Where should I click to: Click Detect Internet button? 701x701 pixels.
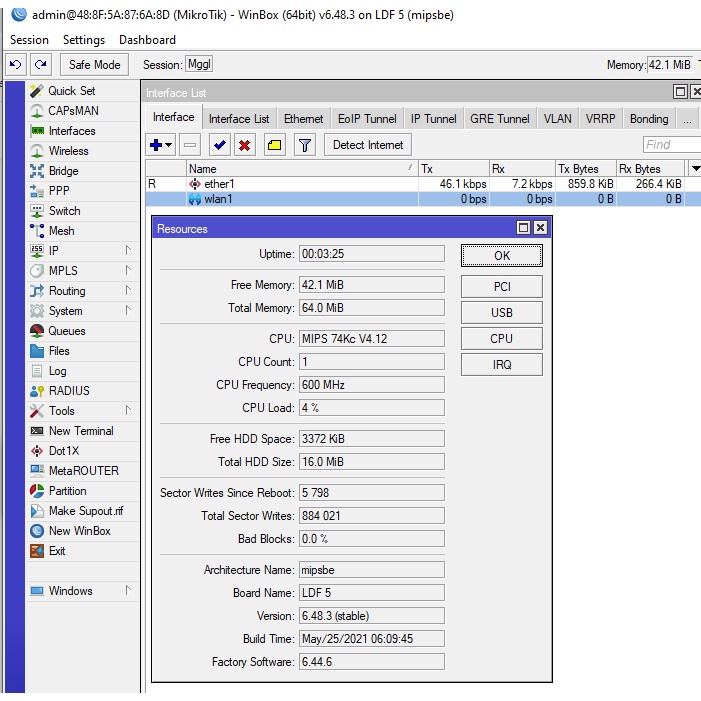click(x=367, y=145)
